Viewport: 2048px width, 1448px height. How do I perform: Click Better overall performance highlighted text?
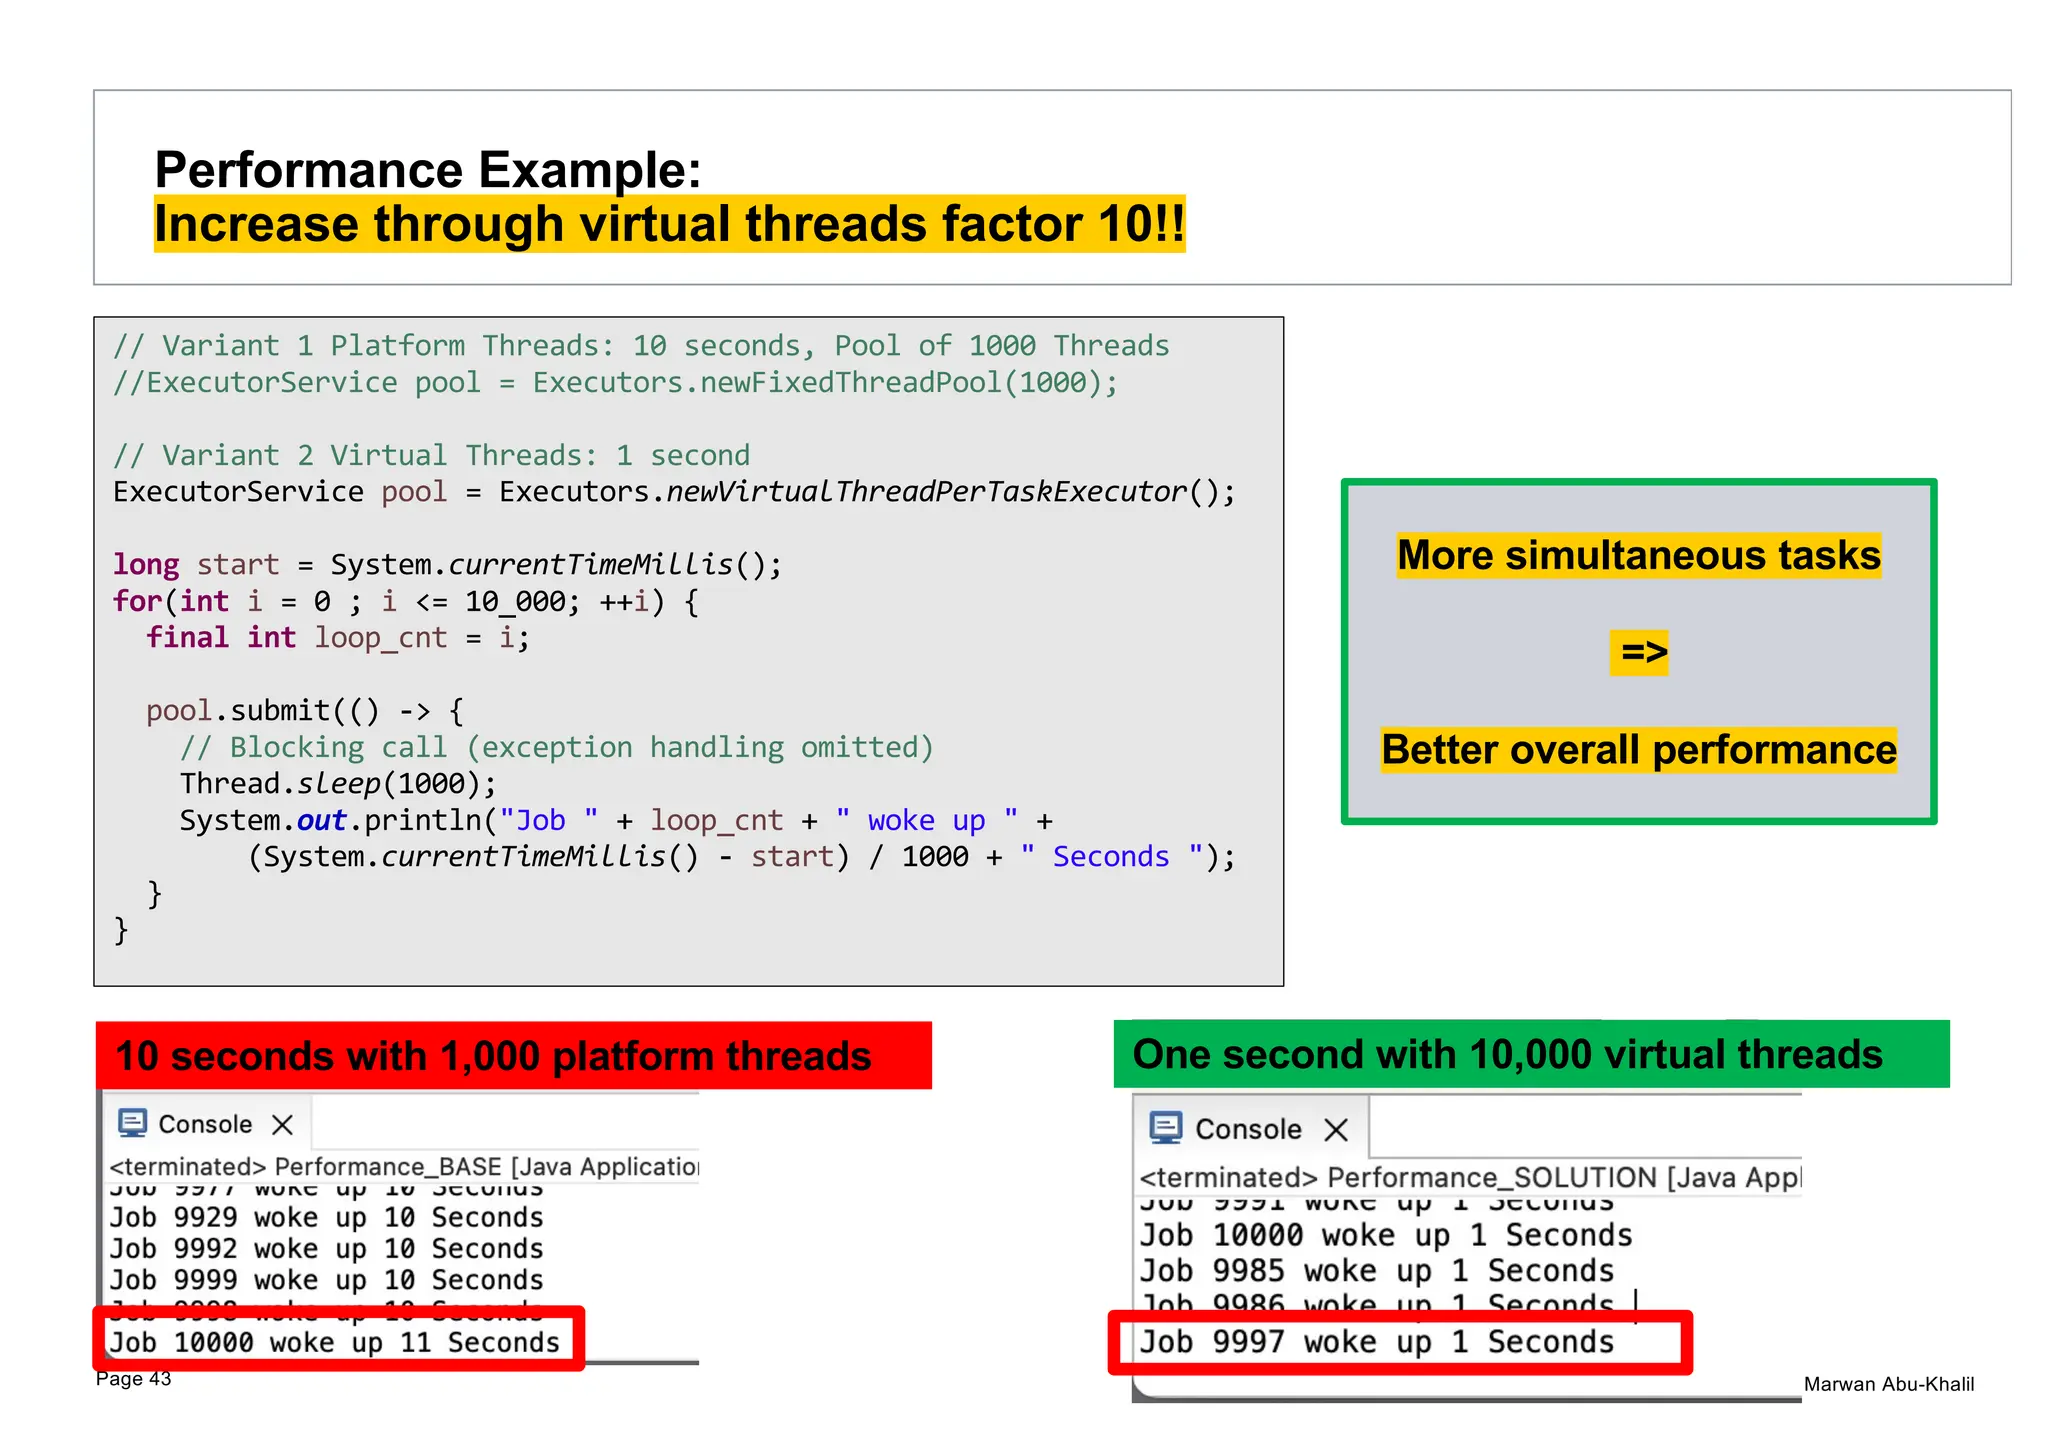point(1639,750)
